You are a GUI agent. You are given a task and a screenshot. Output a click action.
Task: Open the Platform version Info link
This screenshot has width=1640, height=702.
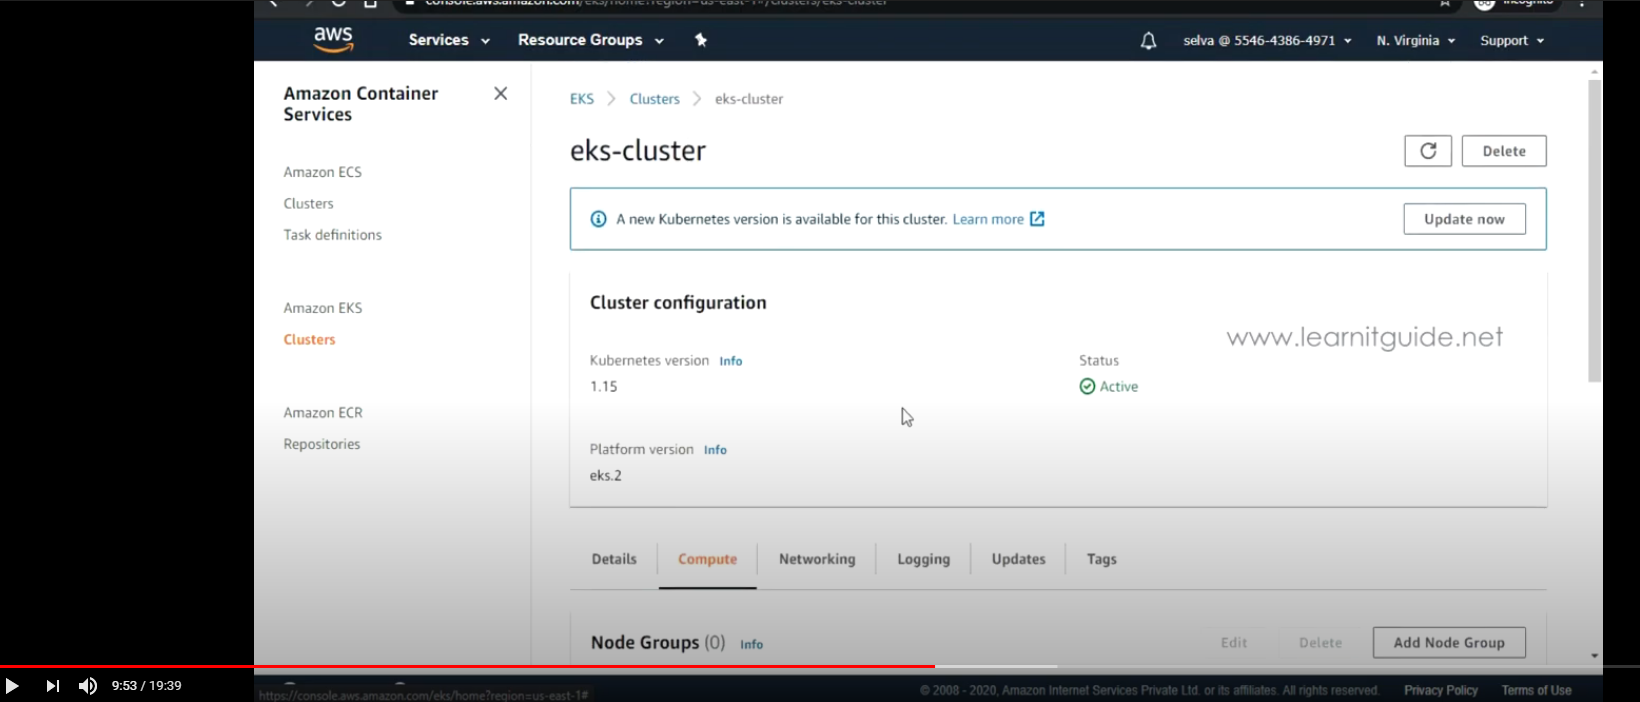(x=715, y=450)
